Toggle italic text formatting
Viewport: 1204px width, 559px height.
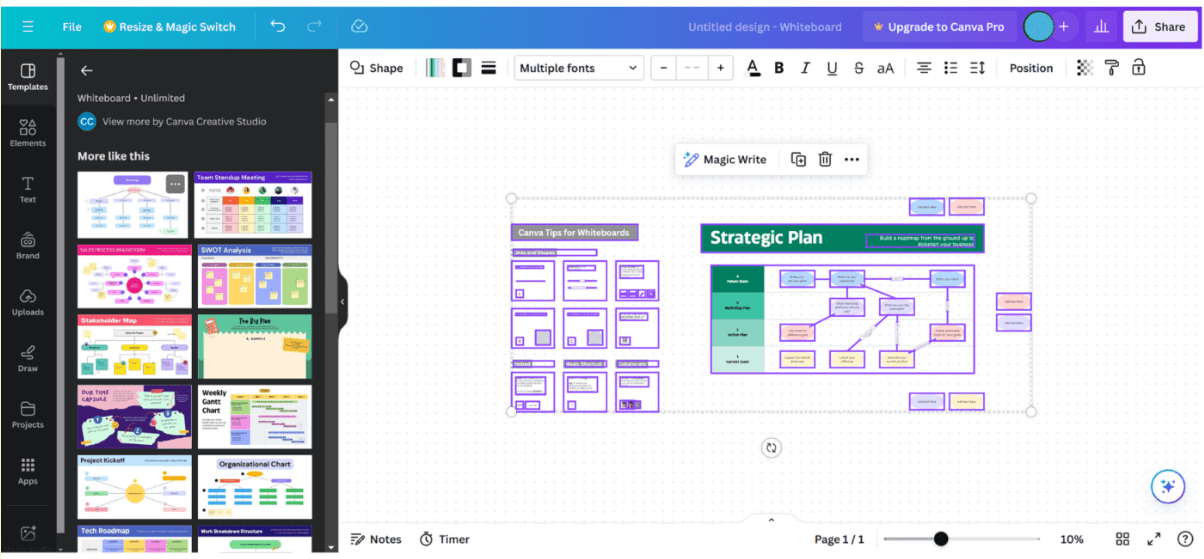pyautogui.click(x=805, y=68)
